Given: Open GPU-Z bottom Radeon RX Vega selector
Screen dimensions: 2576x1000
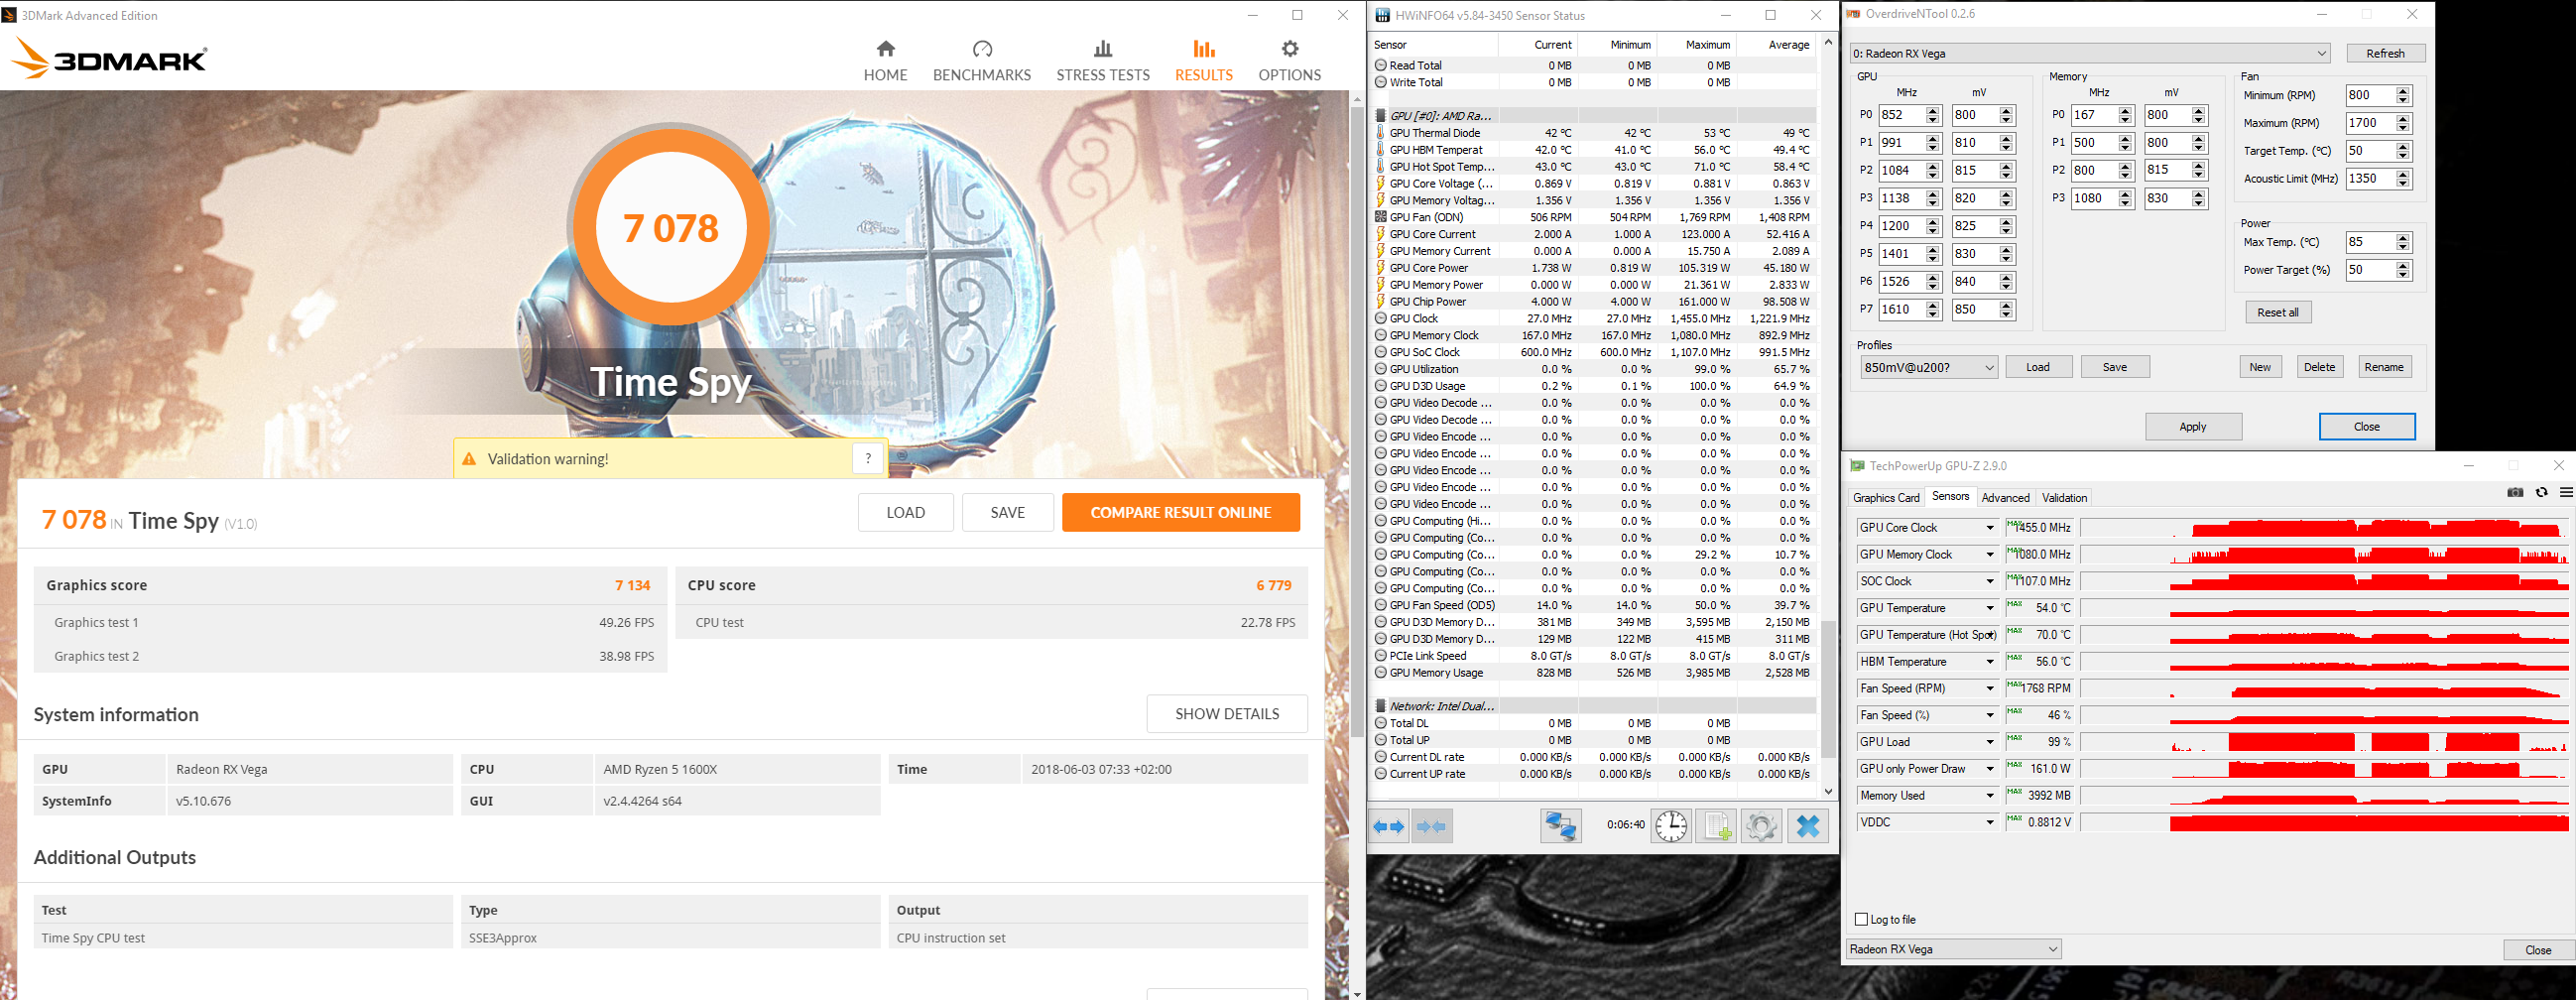Looking at the screenshot, I should (1954, 949).
